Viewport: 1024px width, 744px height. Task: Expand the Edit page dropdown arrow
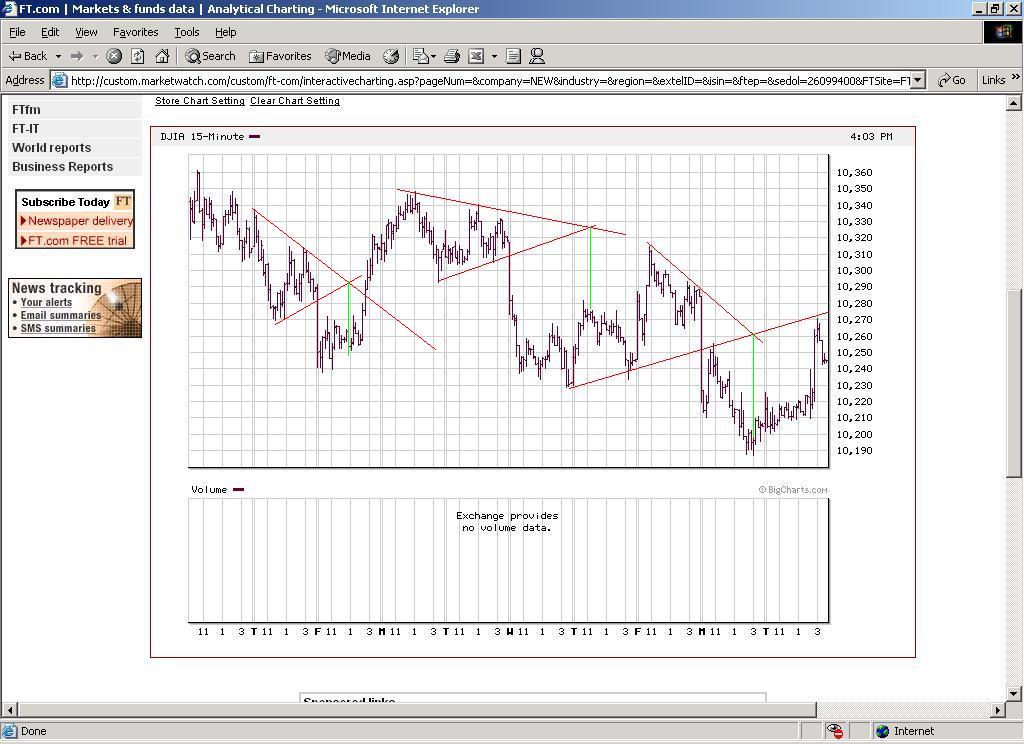(494, 56)
